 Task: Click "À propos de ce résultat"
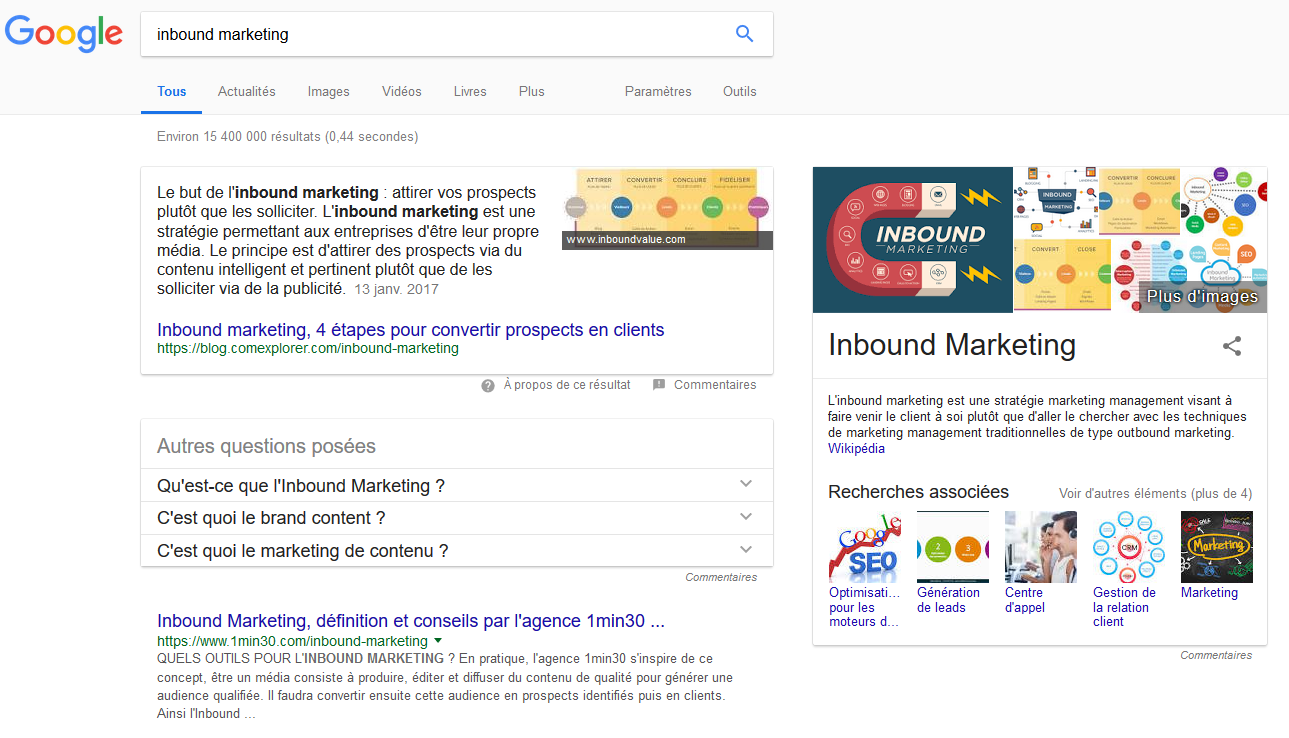click(567, 385)
